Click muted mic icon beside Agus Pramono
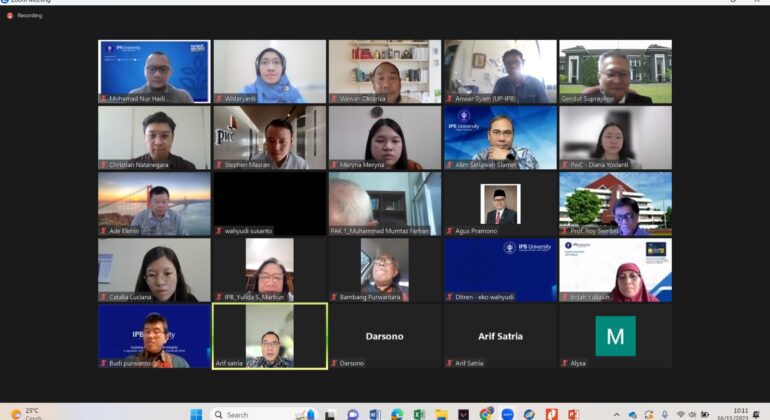The height and width of the screenshot is (420, 770). (449, 231)
